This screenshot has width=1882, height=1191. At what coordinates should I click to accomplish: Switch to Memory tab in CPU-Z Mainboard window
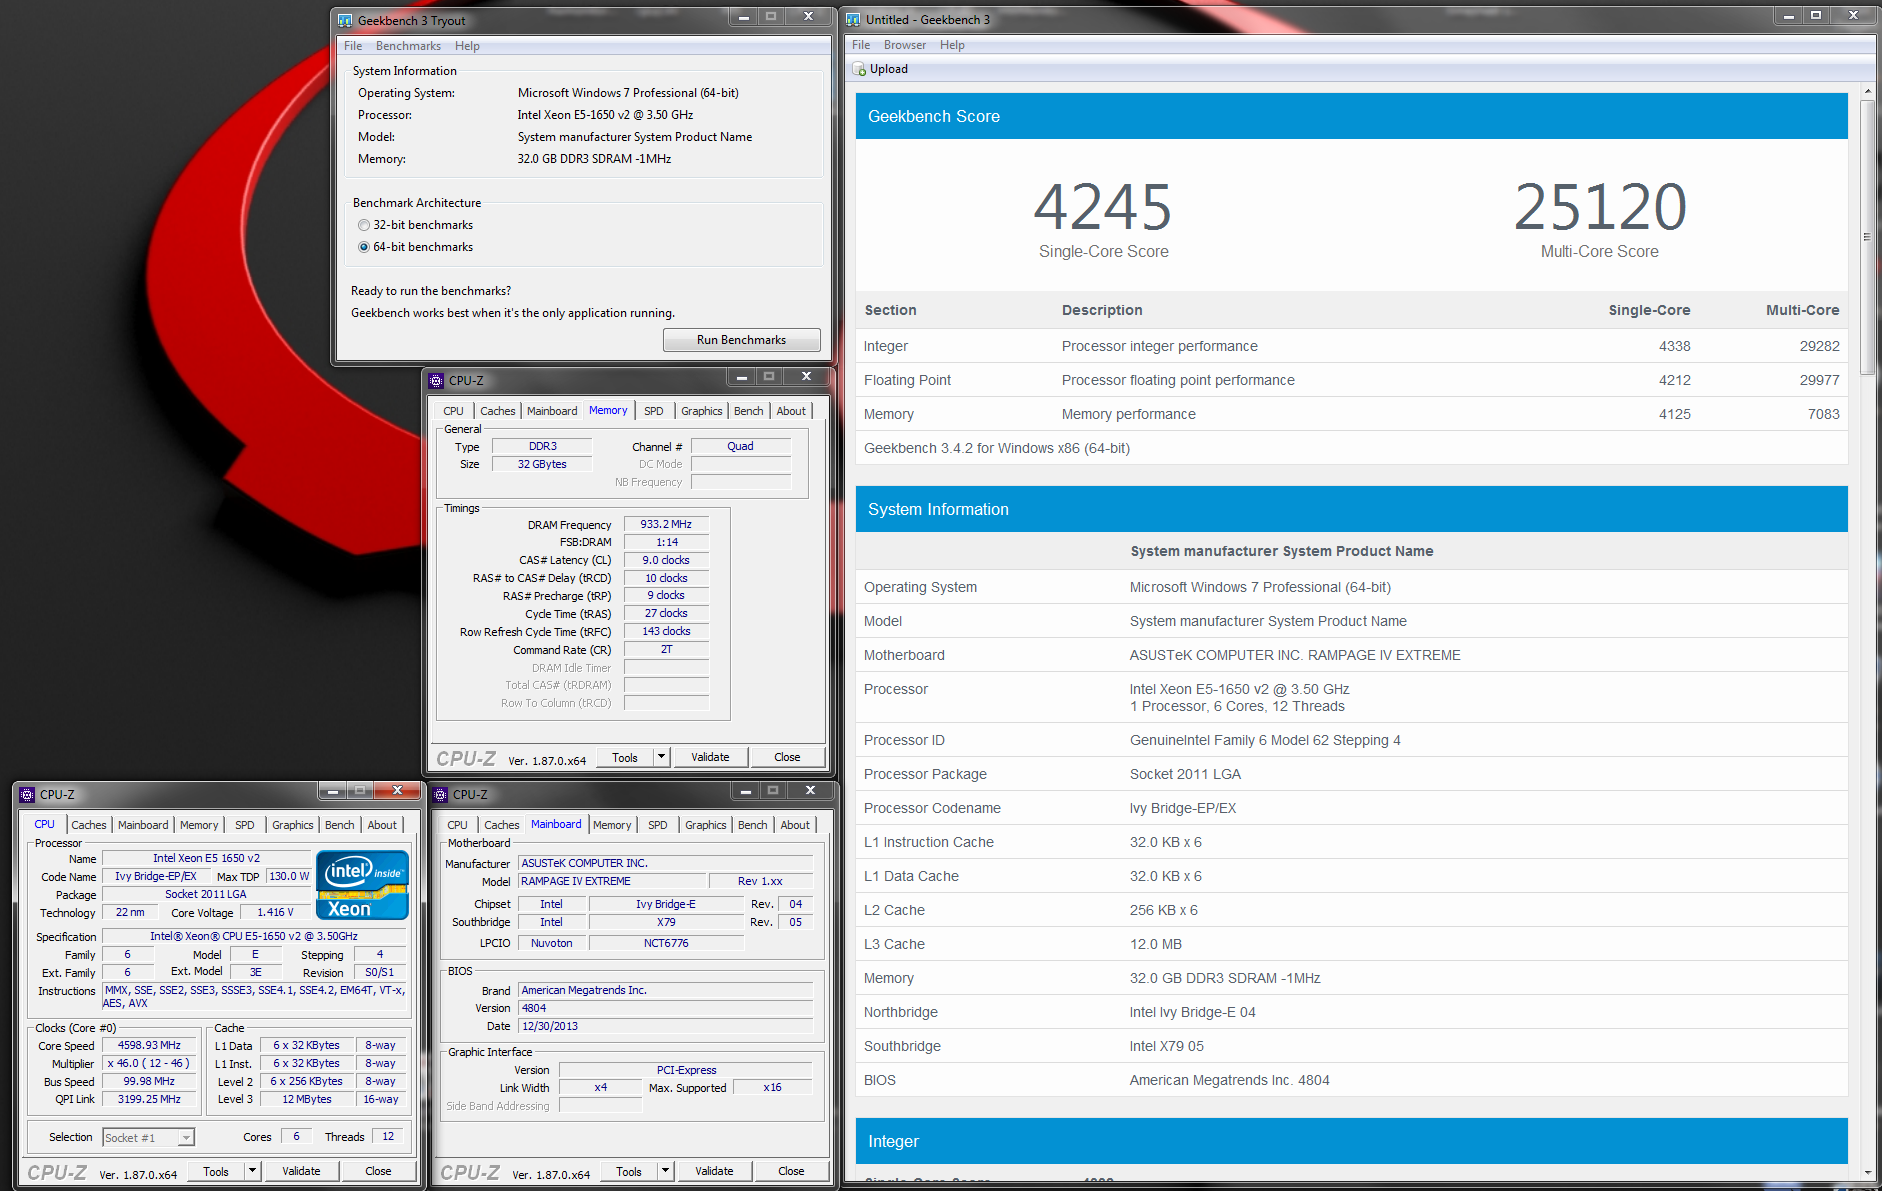point(612,825)
